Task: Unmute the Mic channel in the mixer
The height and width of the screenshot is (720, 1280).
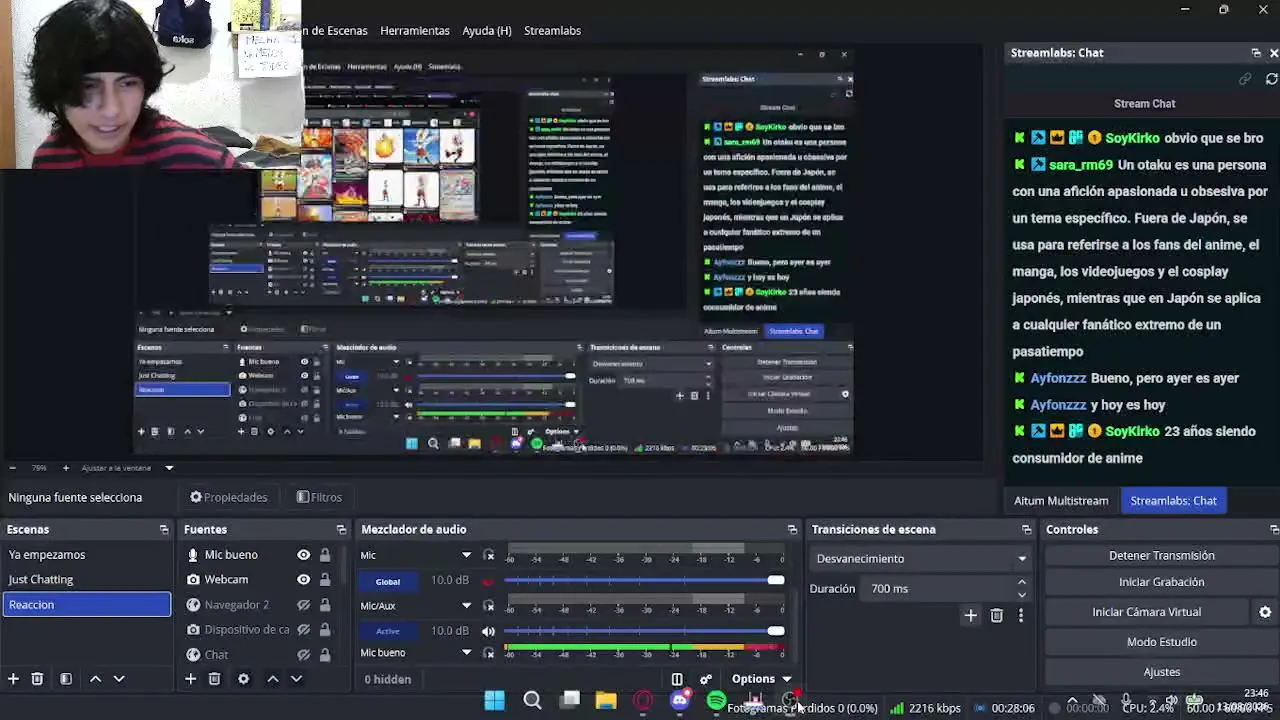Action: point(488,581)
